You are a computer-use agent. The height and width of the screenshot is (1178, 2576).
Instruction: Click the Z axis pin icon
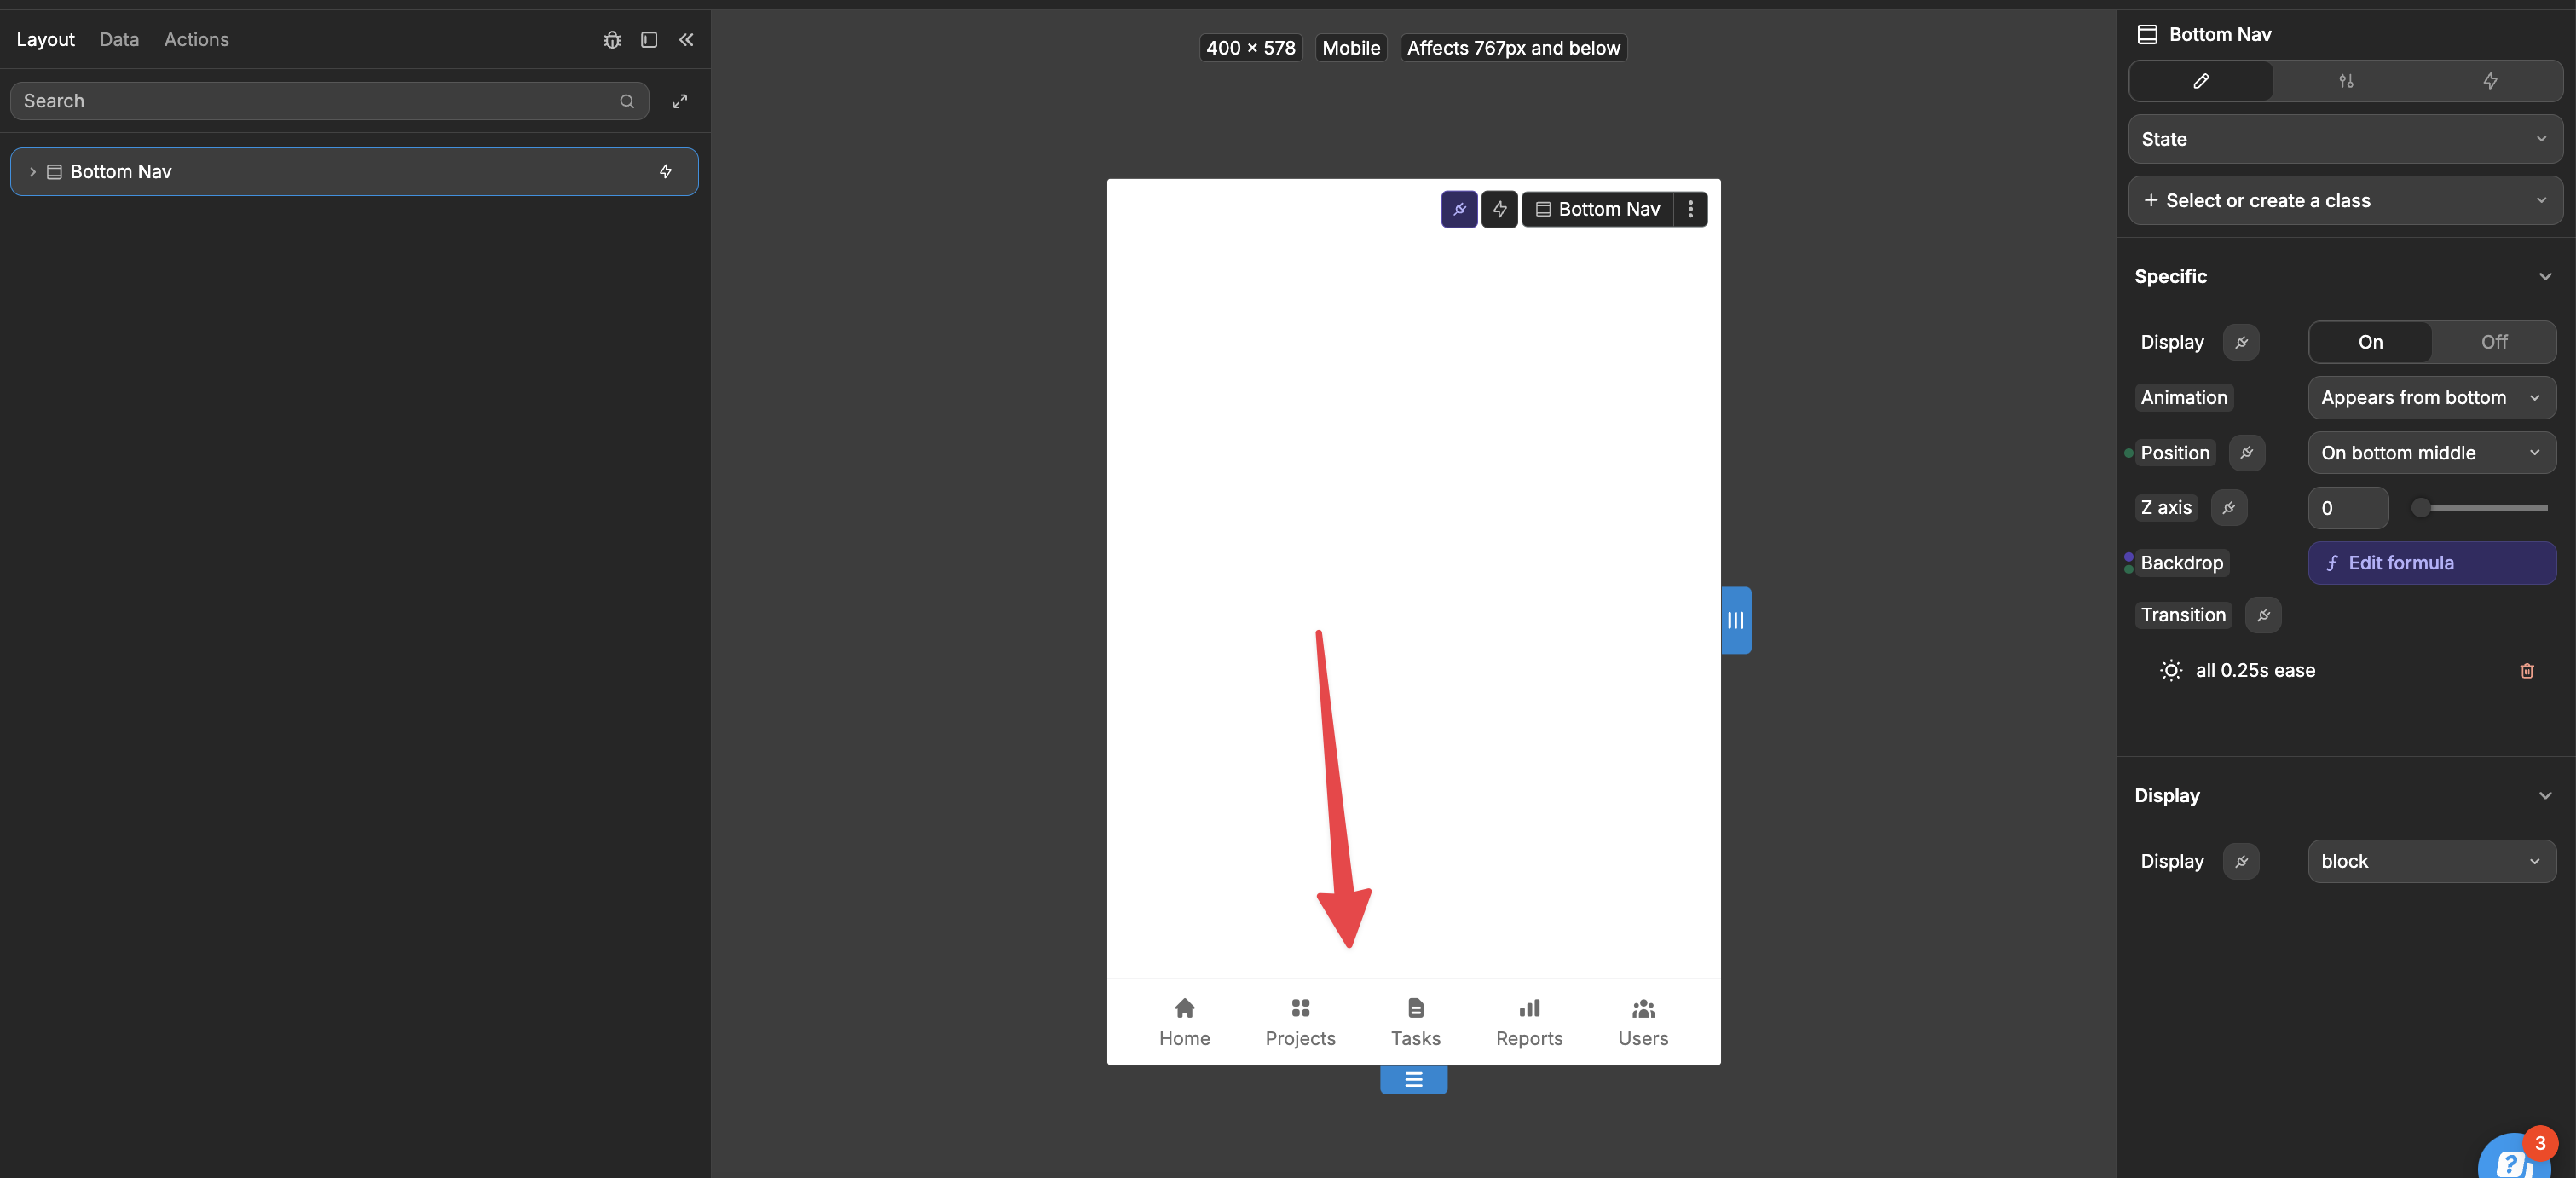click(x=2229, y=506)
